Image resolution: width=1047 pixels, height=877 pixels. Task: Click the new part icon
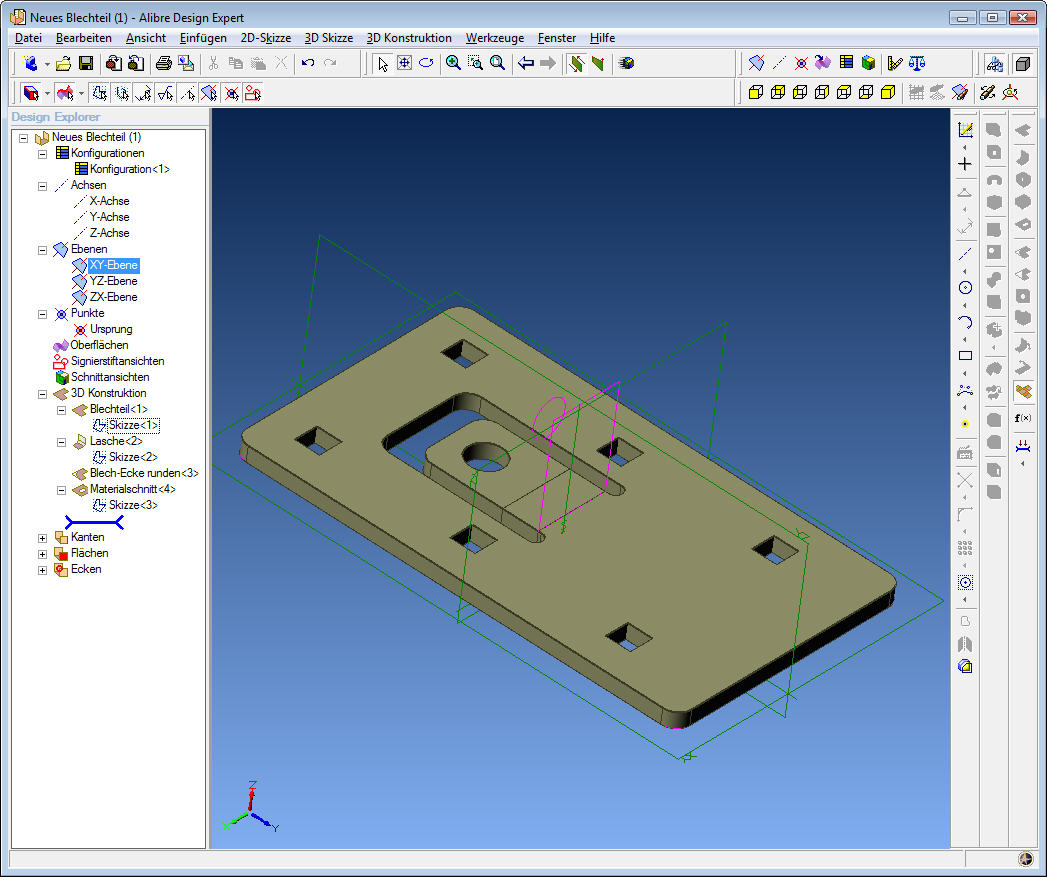pos(29,63)
